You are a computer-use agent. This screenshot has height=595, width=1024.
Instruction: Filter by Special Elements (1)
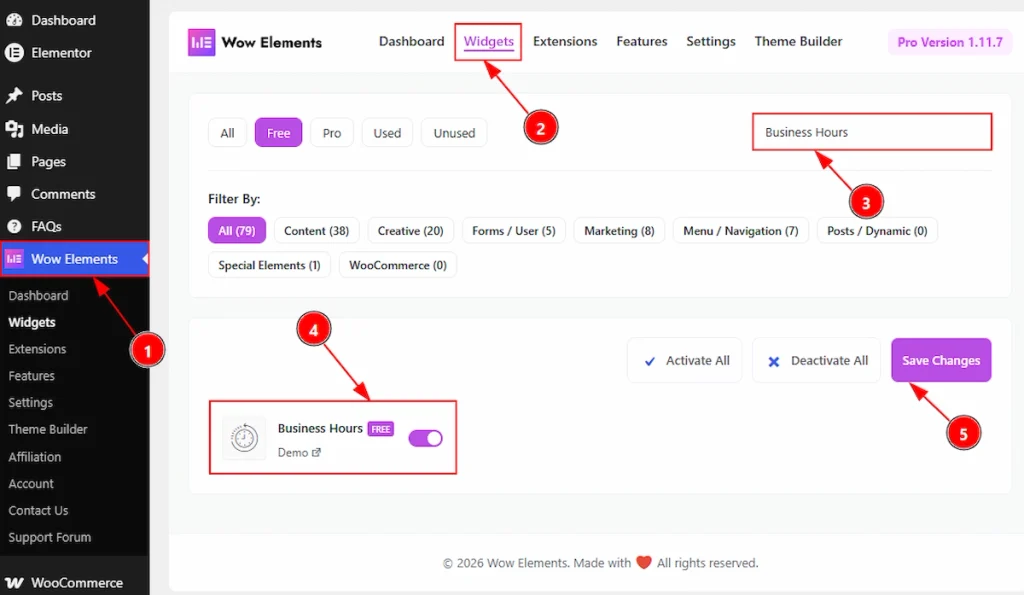(269, 265)
